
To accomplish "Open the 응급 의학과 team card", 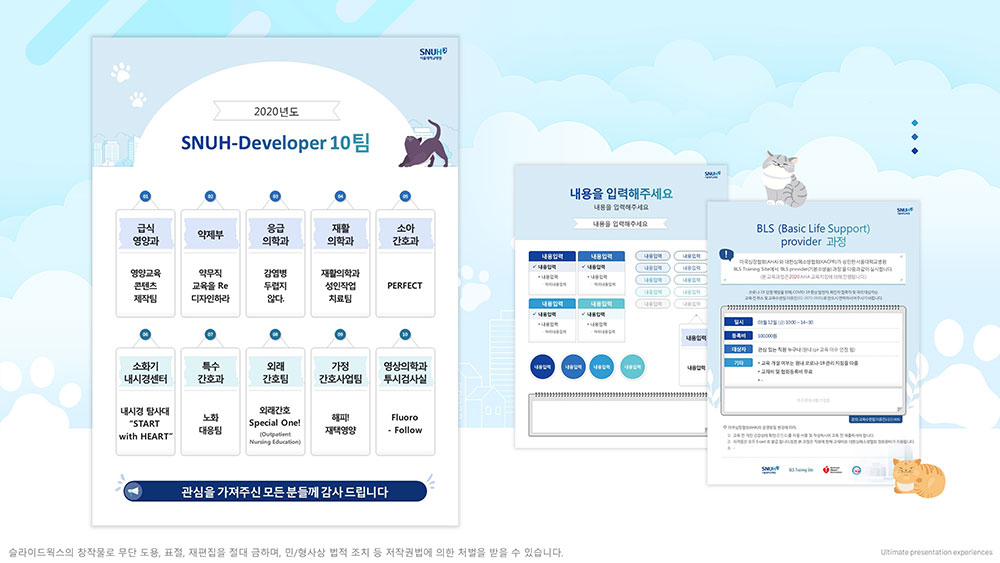I will pos(275,260).
